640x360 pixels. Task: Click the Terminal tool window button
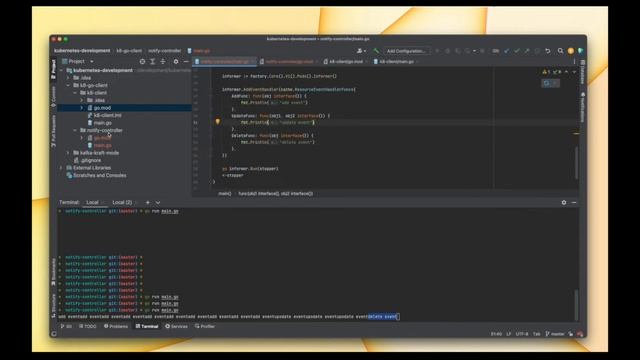coord(147,327)
